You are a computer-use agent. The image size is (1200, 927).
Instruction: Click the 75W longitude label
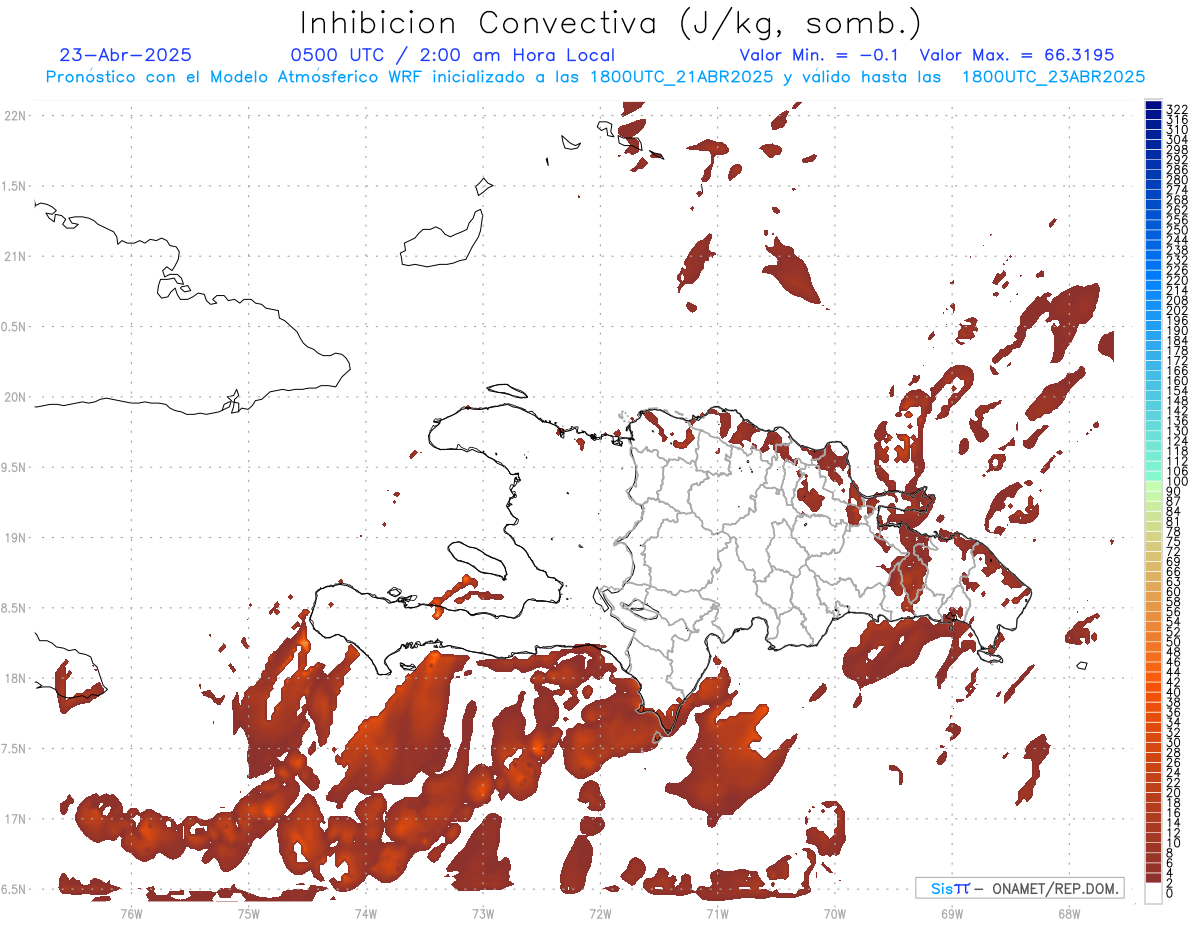248,913
